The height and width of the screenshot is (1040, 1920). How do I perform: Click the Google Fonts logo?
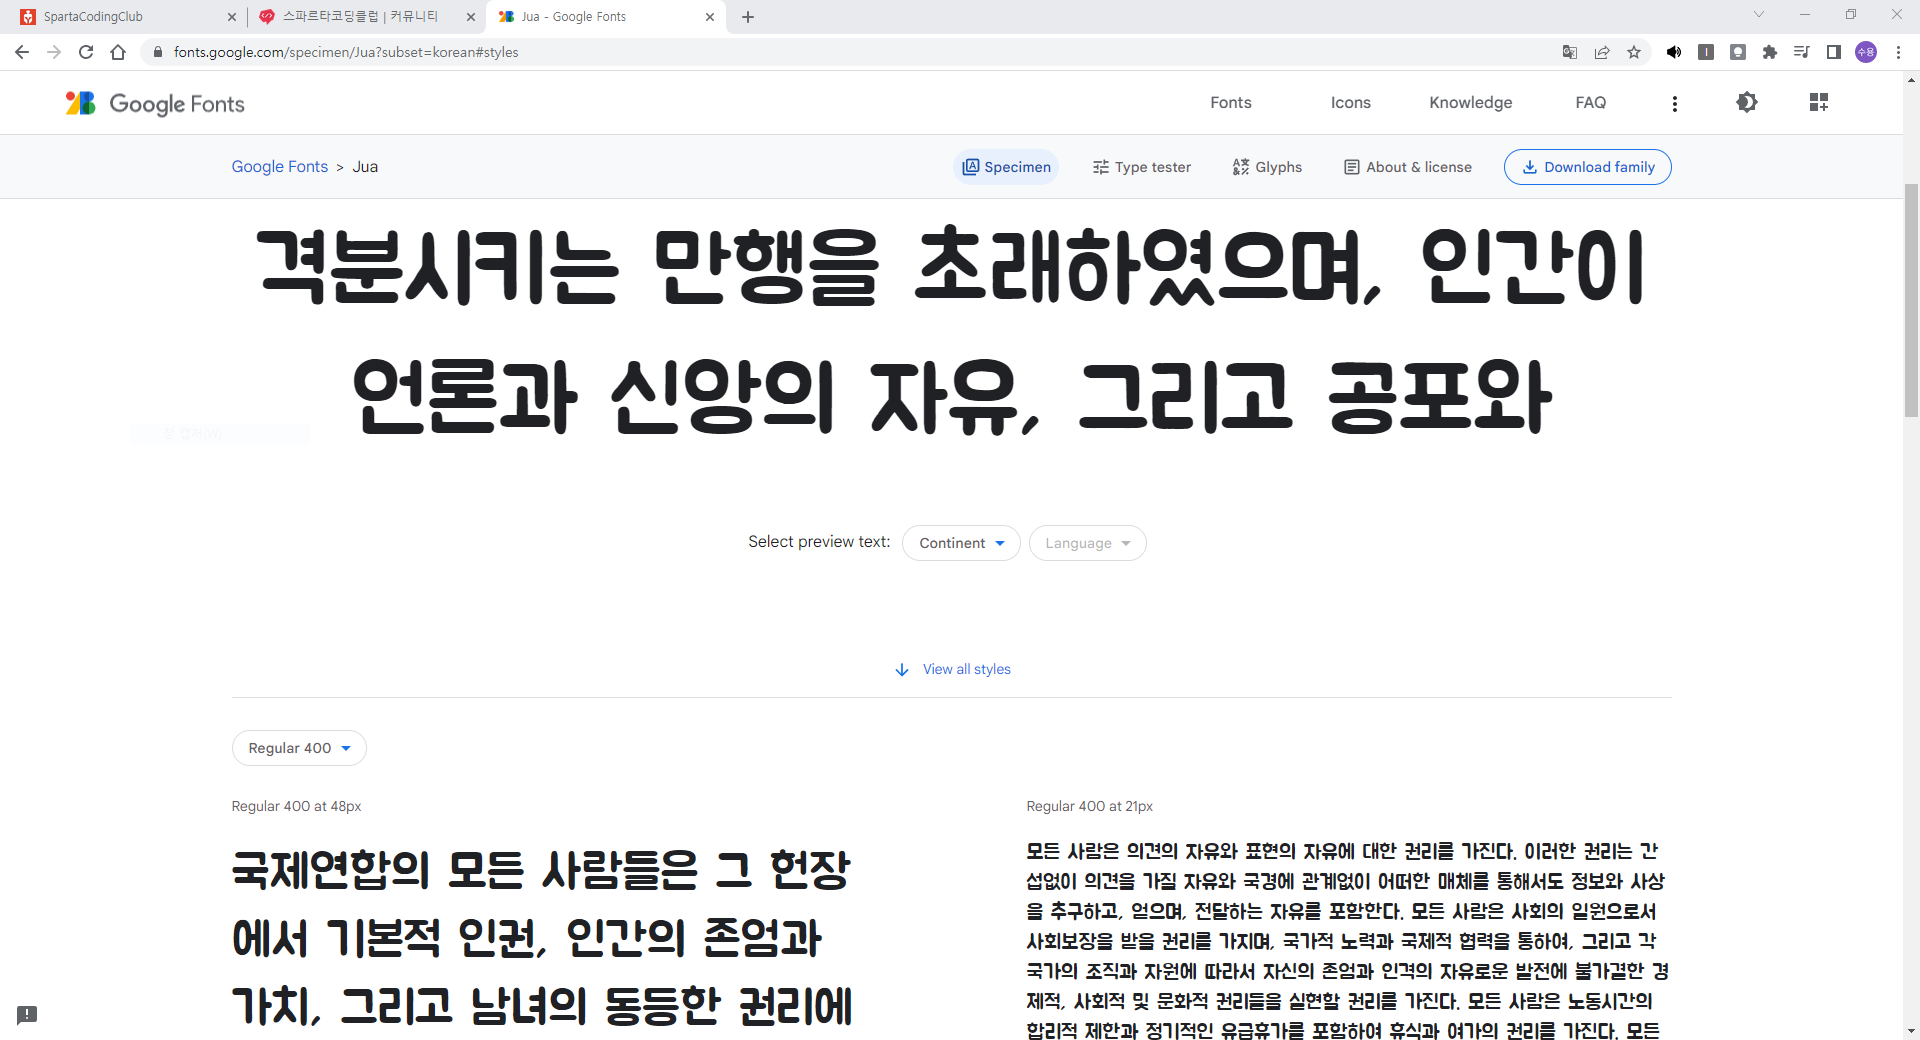[x=155, y=103]
